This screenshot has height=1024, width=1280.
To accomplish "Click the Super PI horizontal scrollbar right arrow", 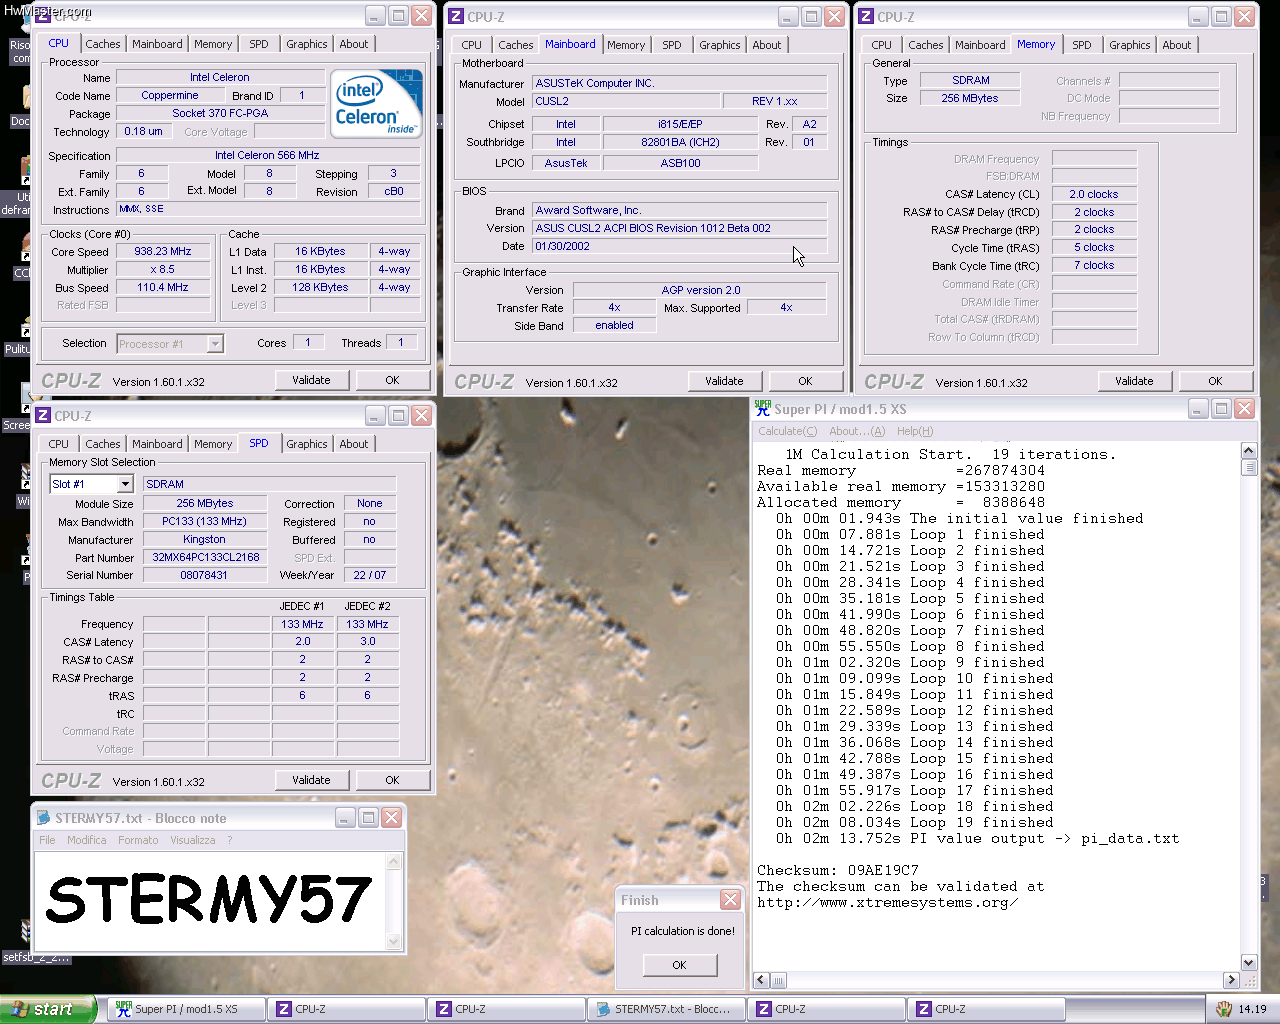I will (x=1232, y=980).
